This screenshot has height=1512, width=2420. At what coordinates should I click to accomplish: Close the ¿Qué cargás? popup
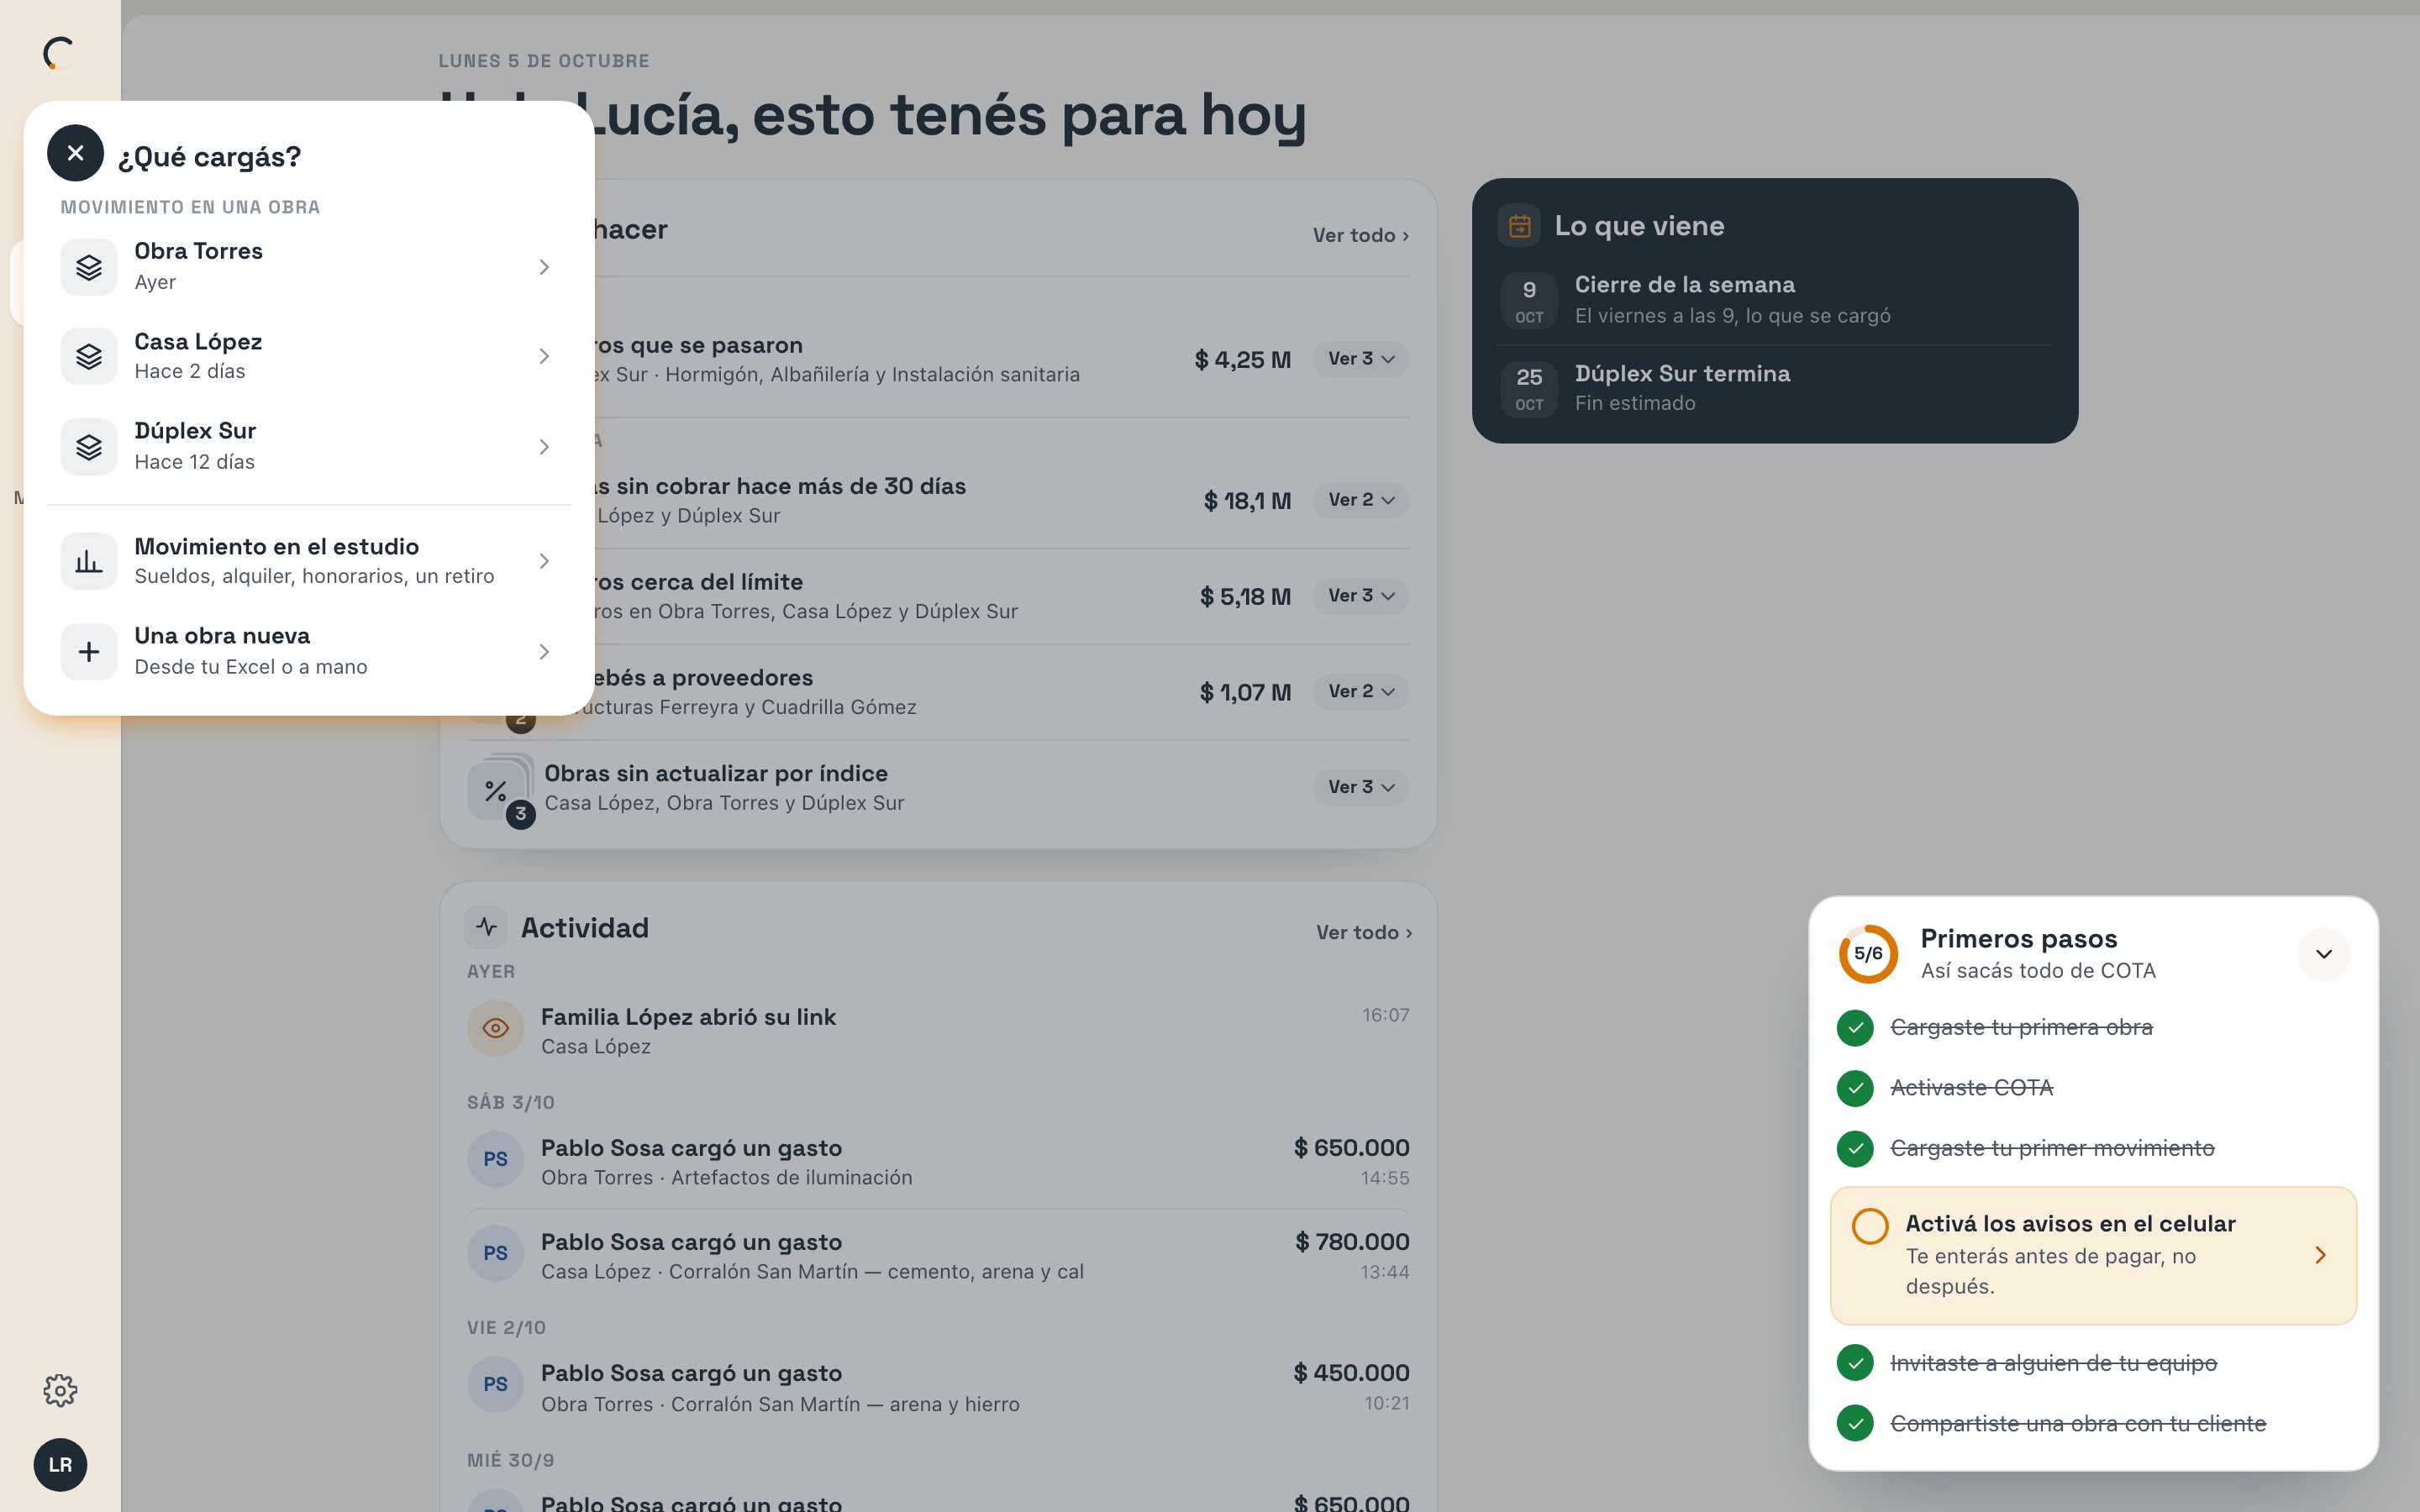coord(75,153)
